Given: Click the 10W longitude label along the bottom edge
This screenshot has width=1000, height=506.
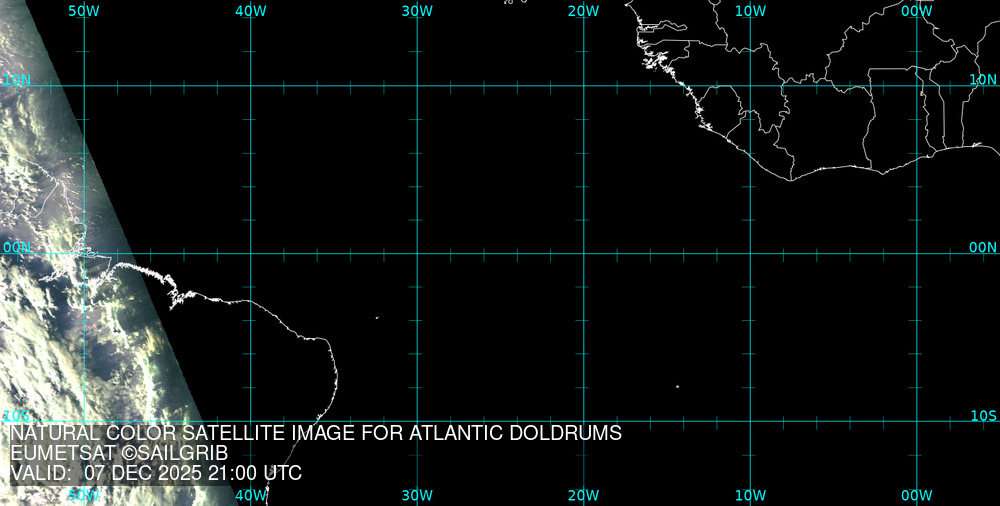Looking at the screenshot, I should pyautogui.click(x=750, y=495).
